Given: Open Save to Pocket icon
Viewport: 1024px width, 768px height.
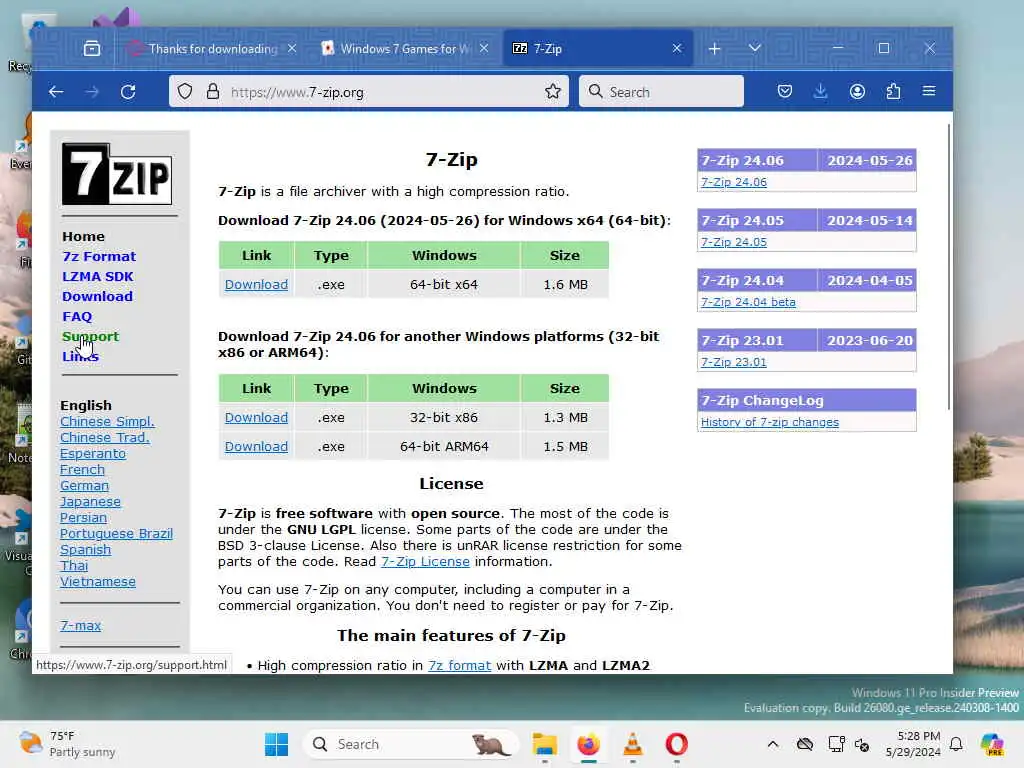Looking at the screenshot, I should 785,91.
